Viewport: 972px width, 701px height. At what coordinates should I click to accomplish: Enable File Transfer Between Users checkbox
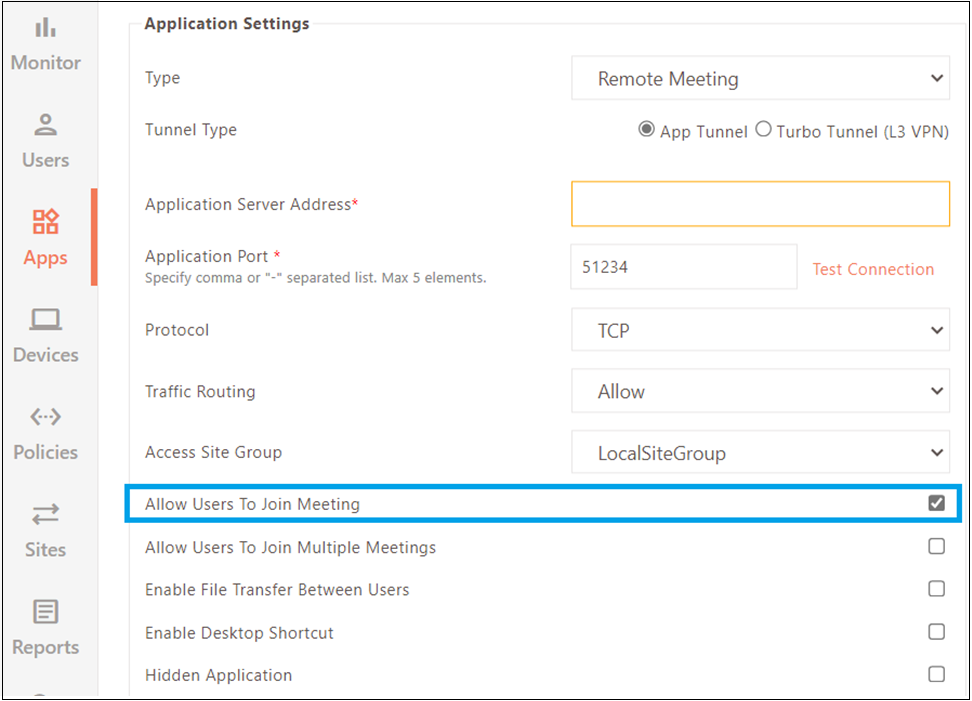click(x=936, y=588)
